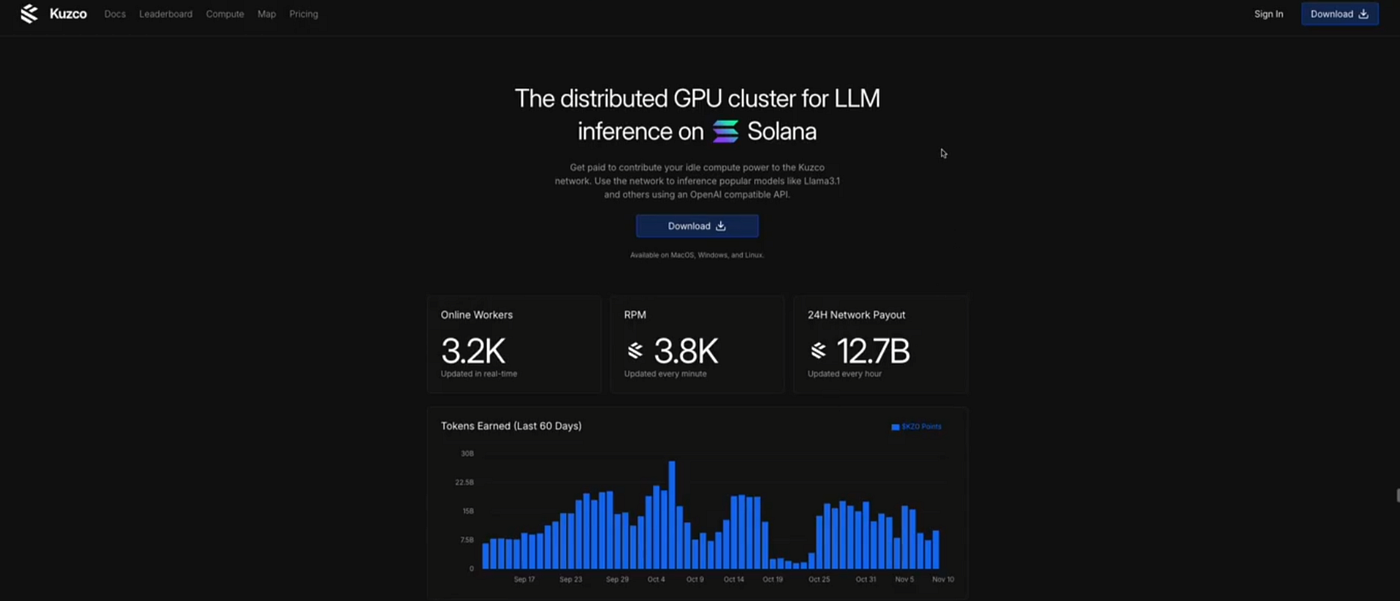Click the Oct 25 axis label

(819, 580)
